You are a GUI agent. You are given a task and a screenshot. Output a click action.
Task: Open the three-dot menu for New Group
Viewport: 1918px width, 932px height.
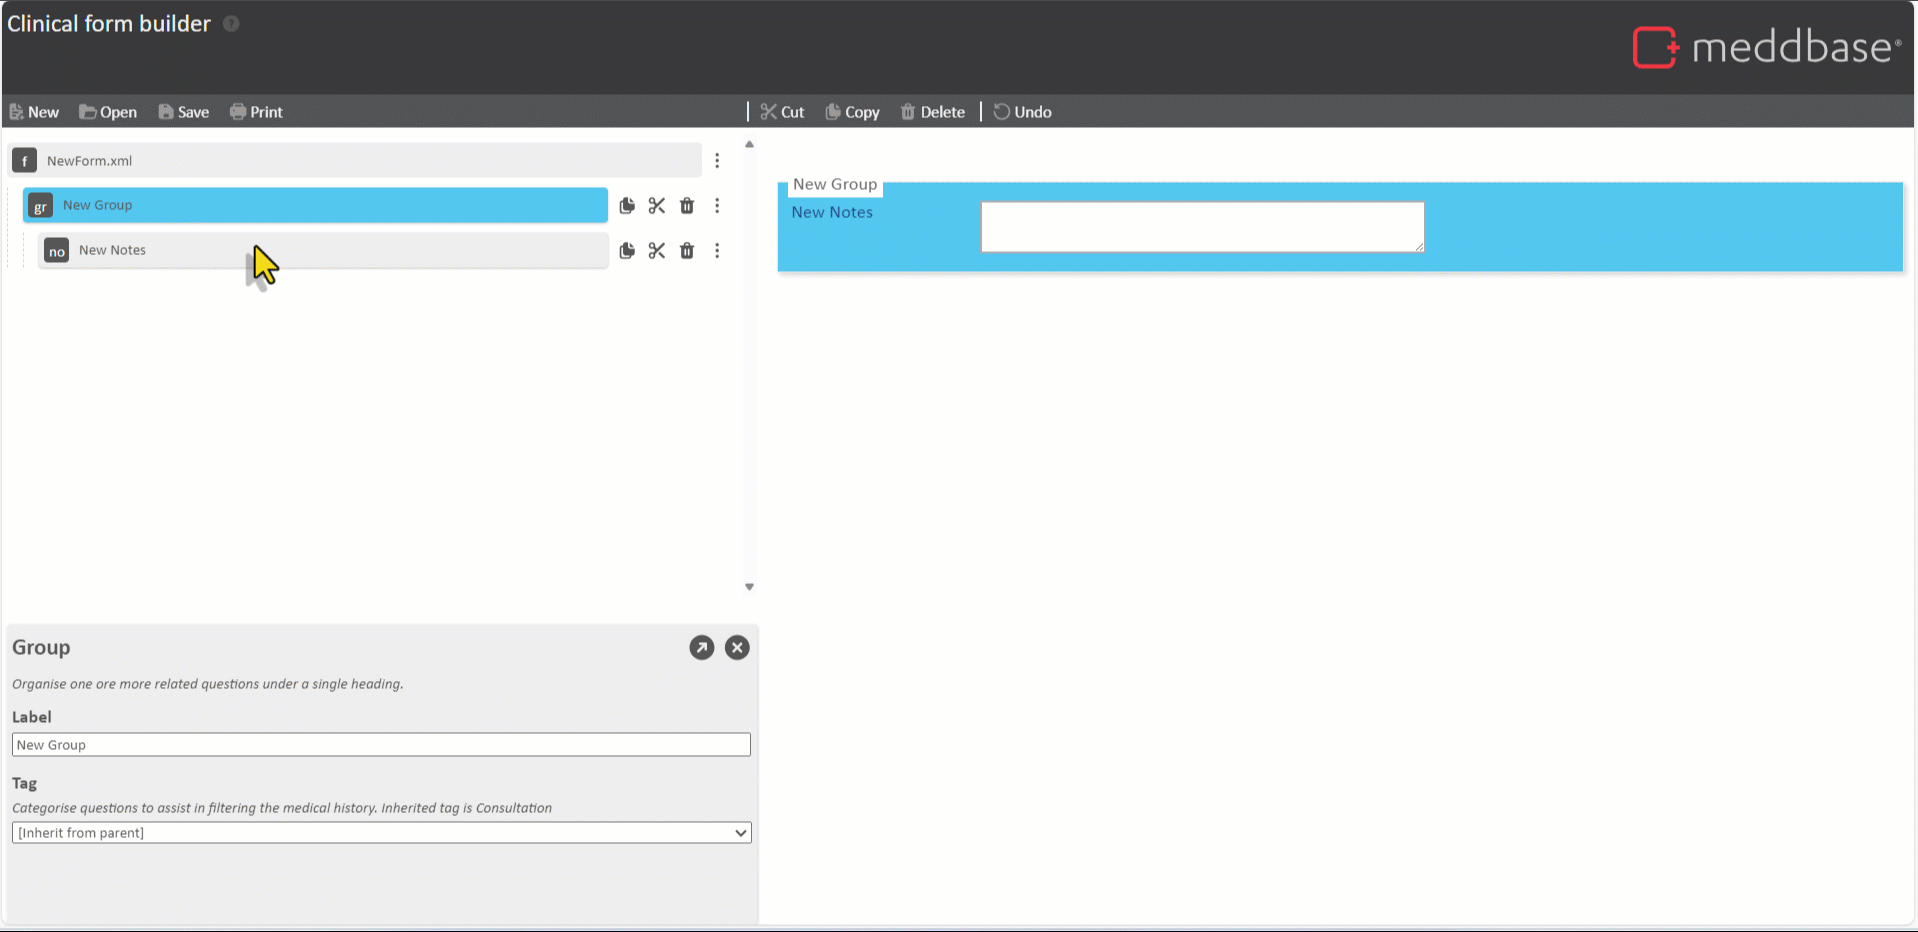(717, 206)
